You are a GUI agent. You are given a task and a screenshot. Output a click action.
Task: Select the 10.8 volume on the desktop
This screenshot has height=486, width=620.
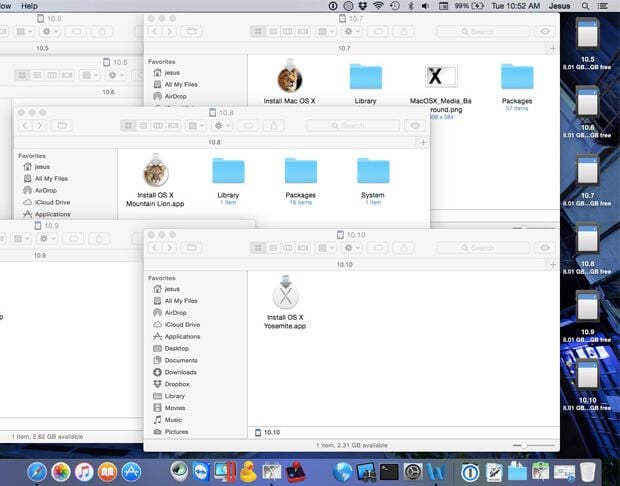(588, 239)
